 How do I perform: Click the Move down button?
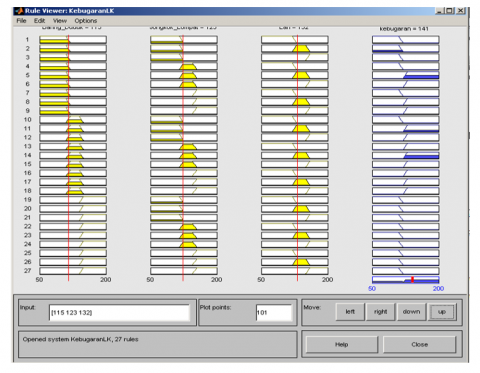pos(411,312)
